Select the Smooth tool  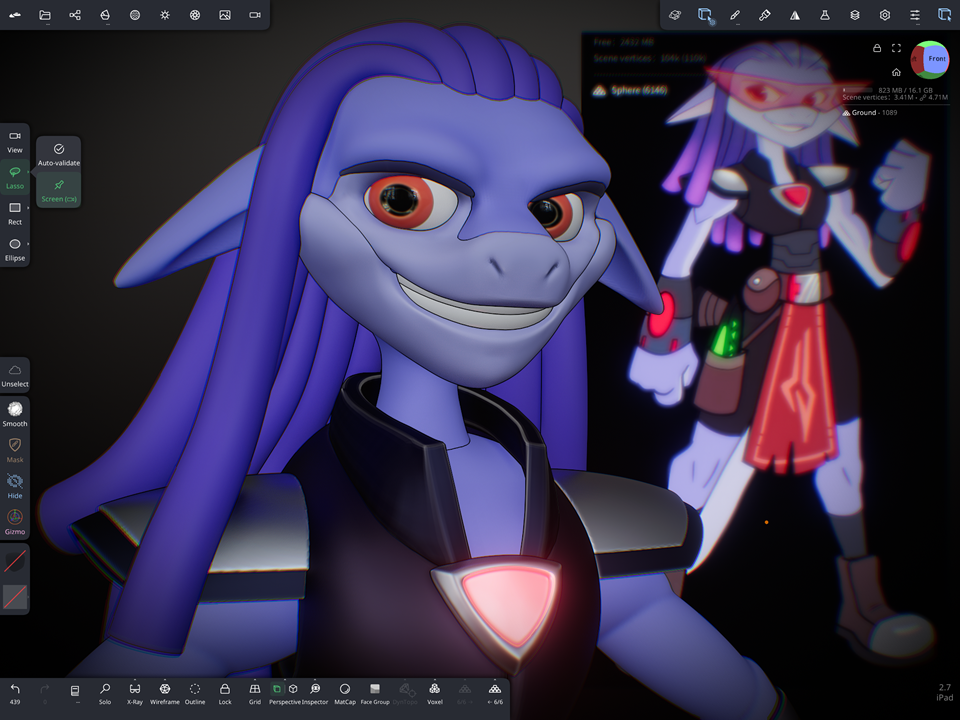15,414
